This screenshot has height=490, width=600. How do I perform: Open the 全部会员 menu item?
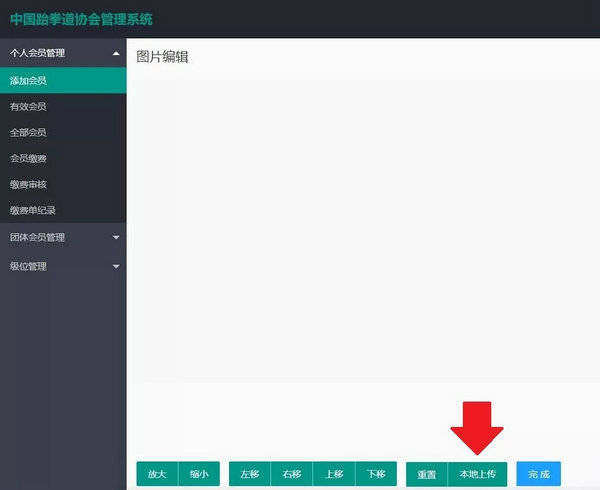[x=63, y=132]
